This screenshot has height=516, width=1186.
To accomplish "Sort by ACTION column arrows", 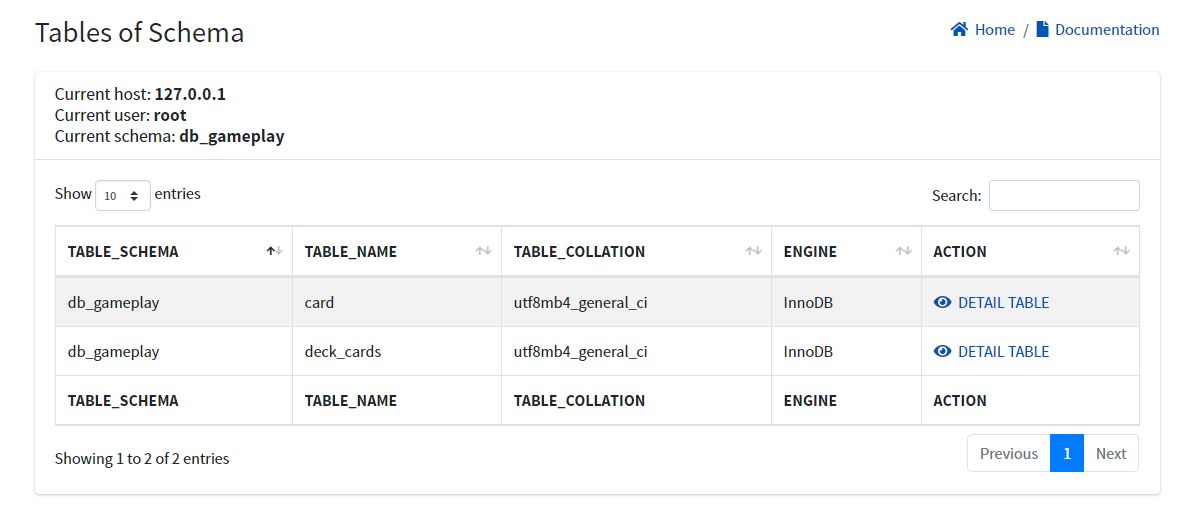I will [x=1122, y=251].
